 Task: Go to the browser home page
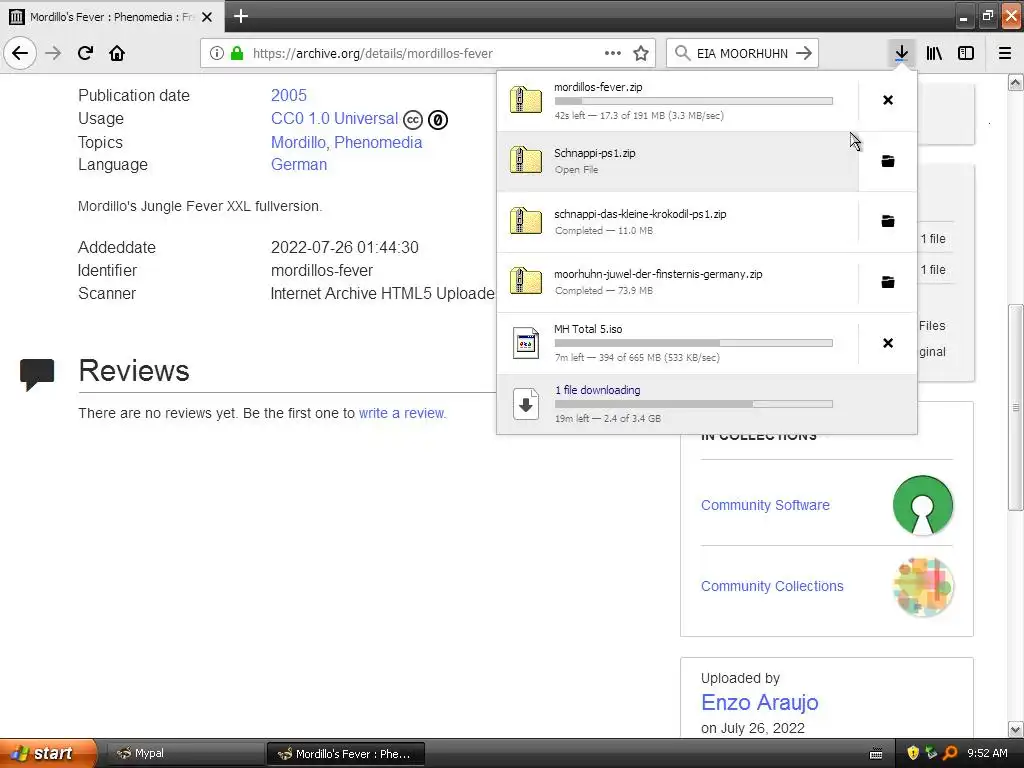pos(117,53)
